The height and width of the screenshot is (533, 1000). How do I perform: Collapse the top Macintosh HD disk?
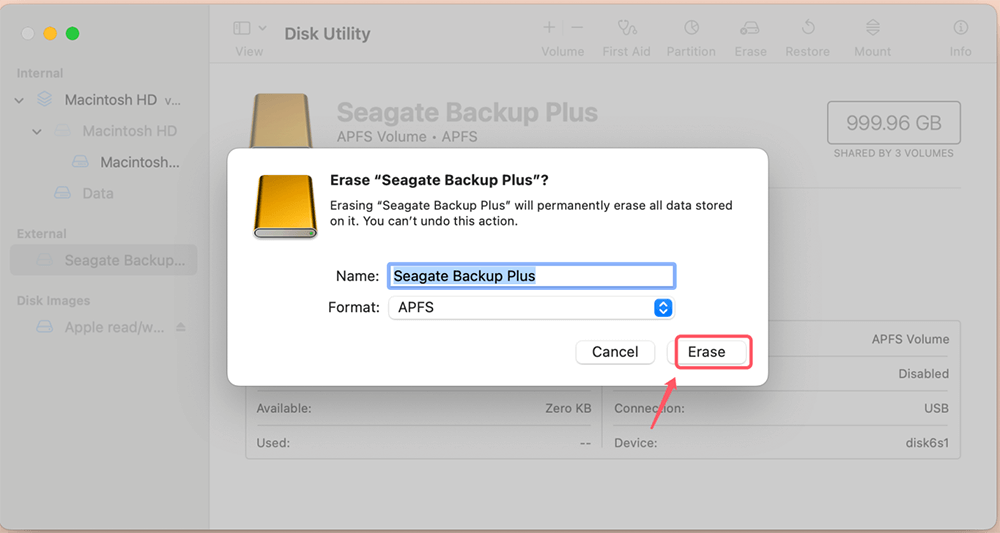tap(19, 100)
